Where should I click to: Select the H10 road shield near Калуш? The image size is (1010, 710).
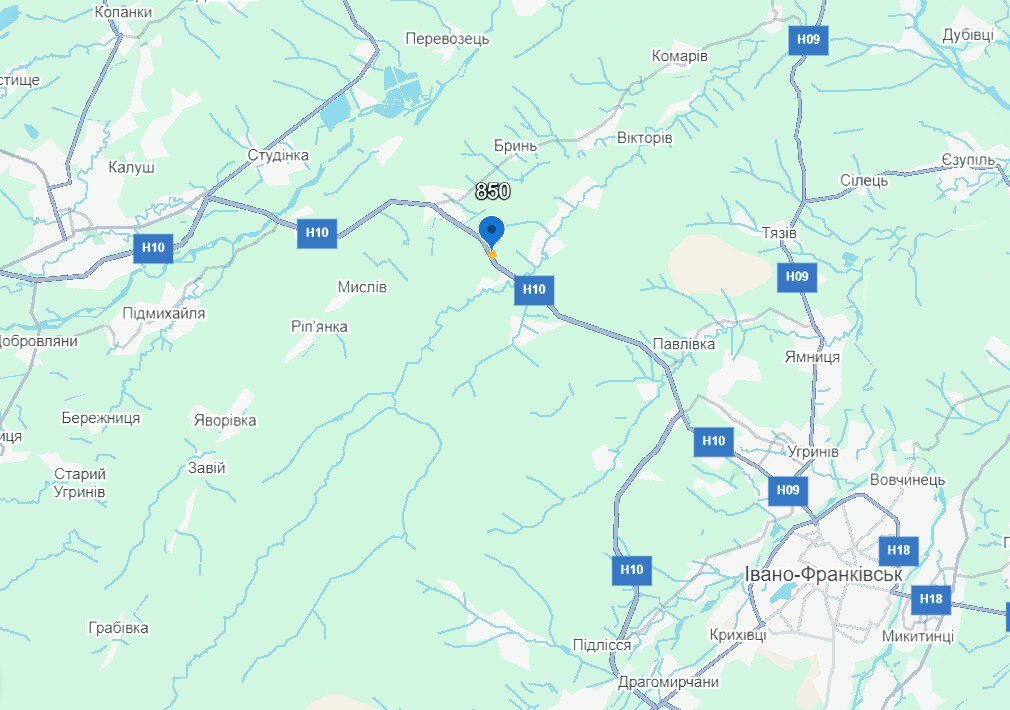pyautogui.click(x=153, y=248)
